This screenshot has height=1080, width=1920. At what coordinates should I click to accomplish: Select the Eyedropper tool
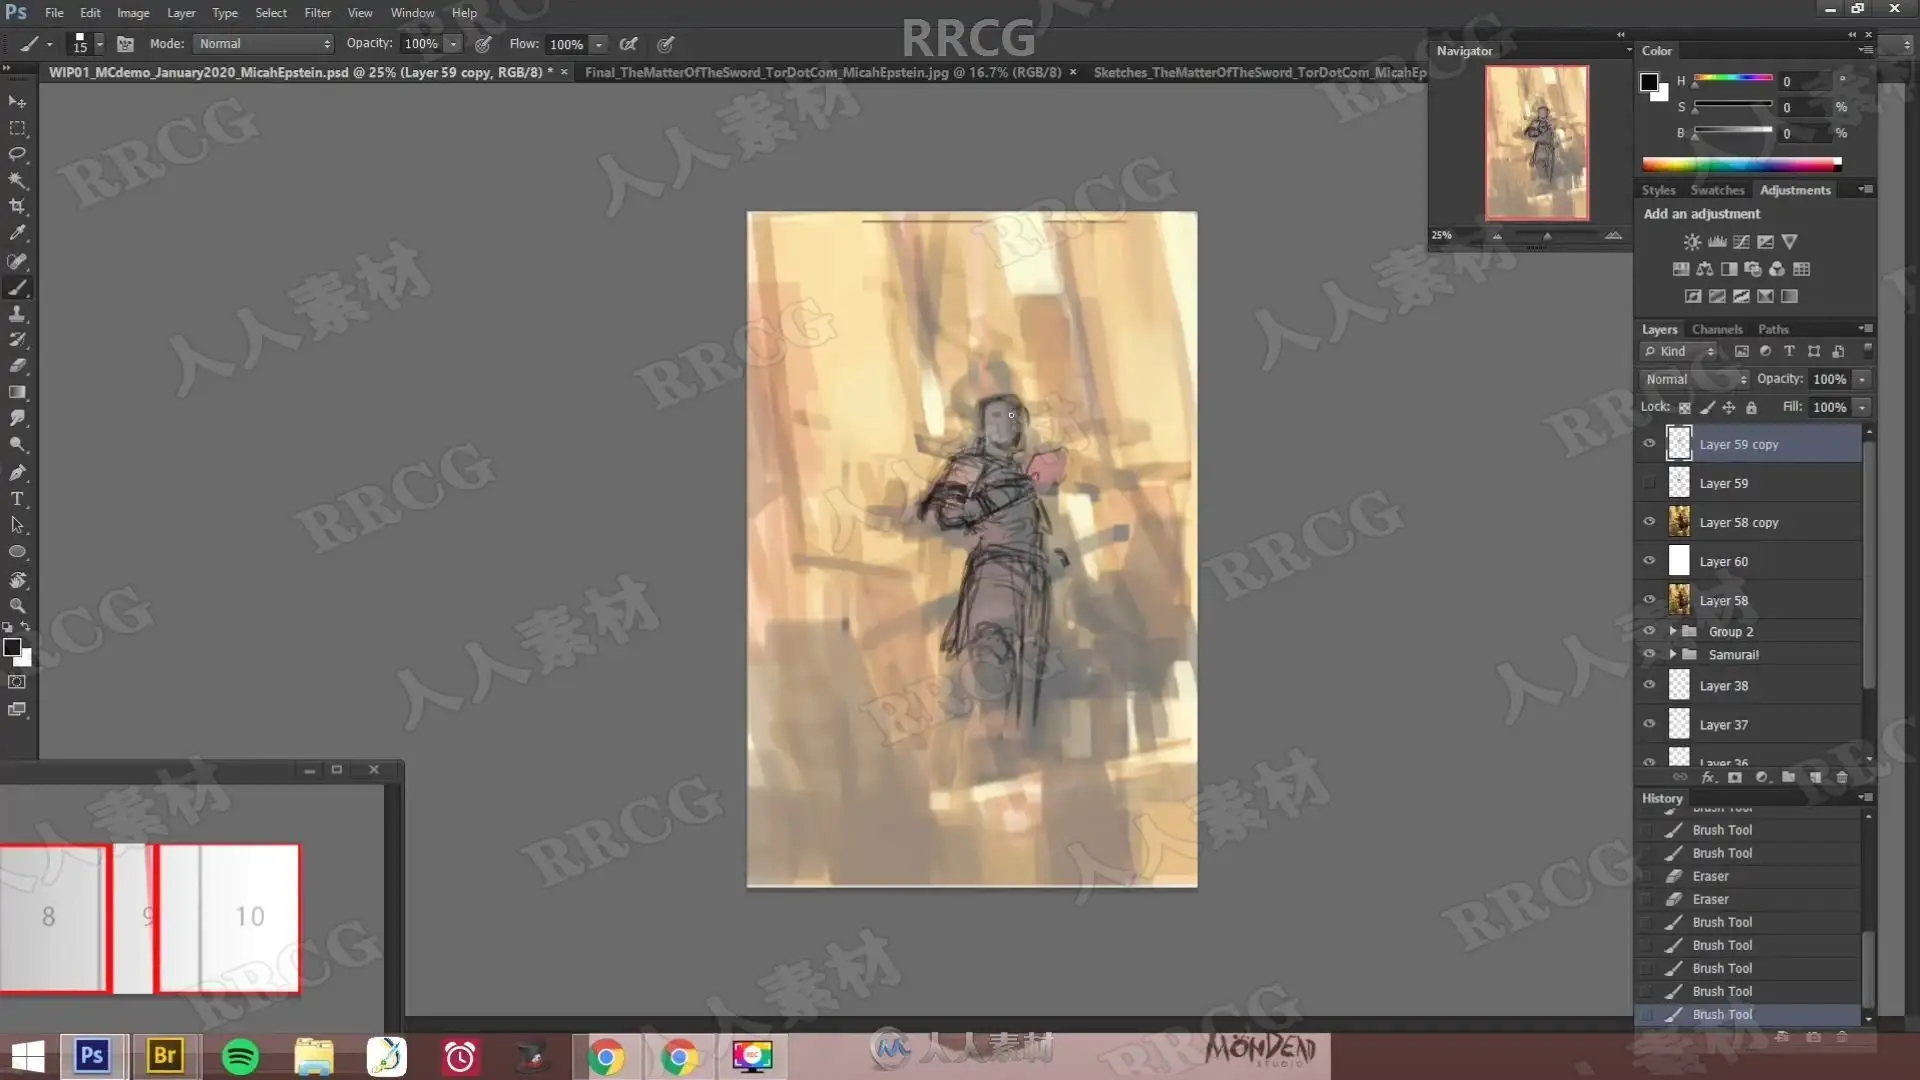[17, 233]
